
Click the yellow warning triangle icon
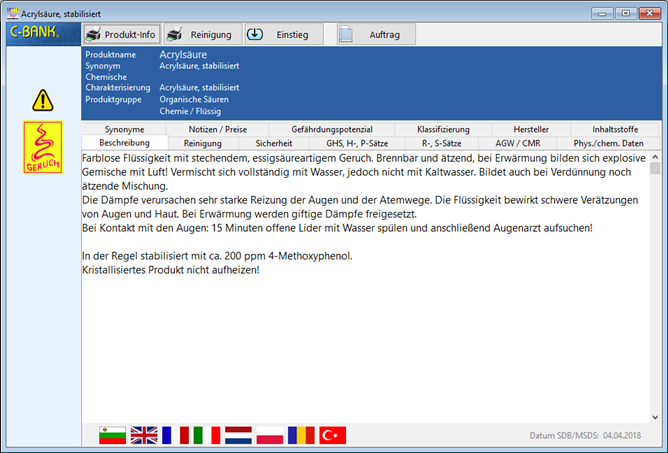pos(42,100)
